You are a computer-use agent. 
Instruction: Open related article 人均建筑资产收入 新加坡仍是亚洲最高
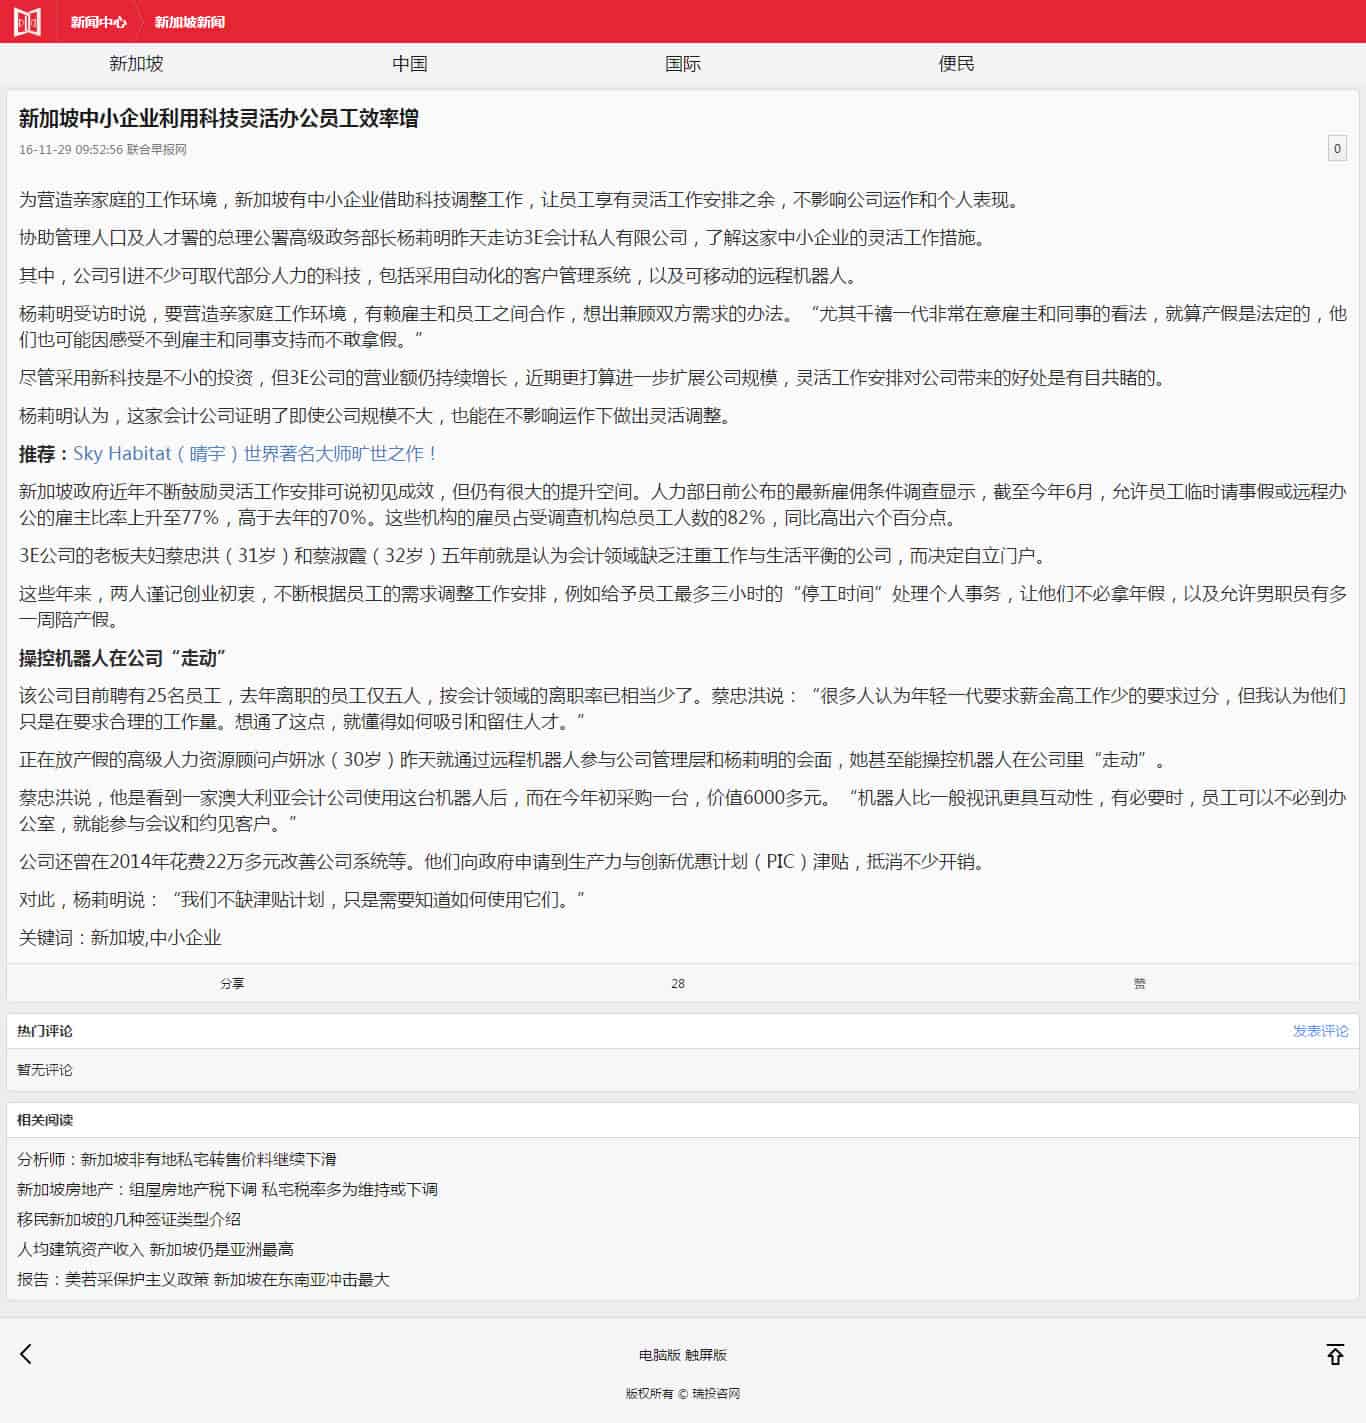pyautogui.click(x=155, y=1250)
